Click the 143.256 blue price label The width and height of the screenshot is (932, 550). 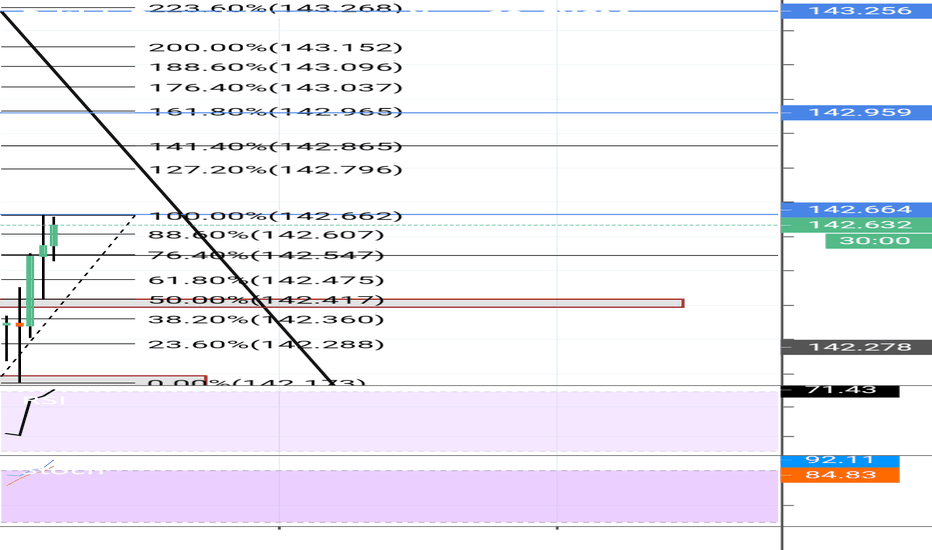[x=858, y=11]
